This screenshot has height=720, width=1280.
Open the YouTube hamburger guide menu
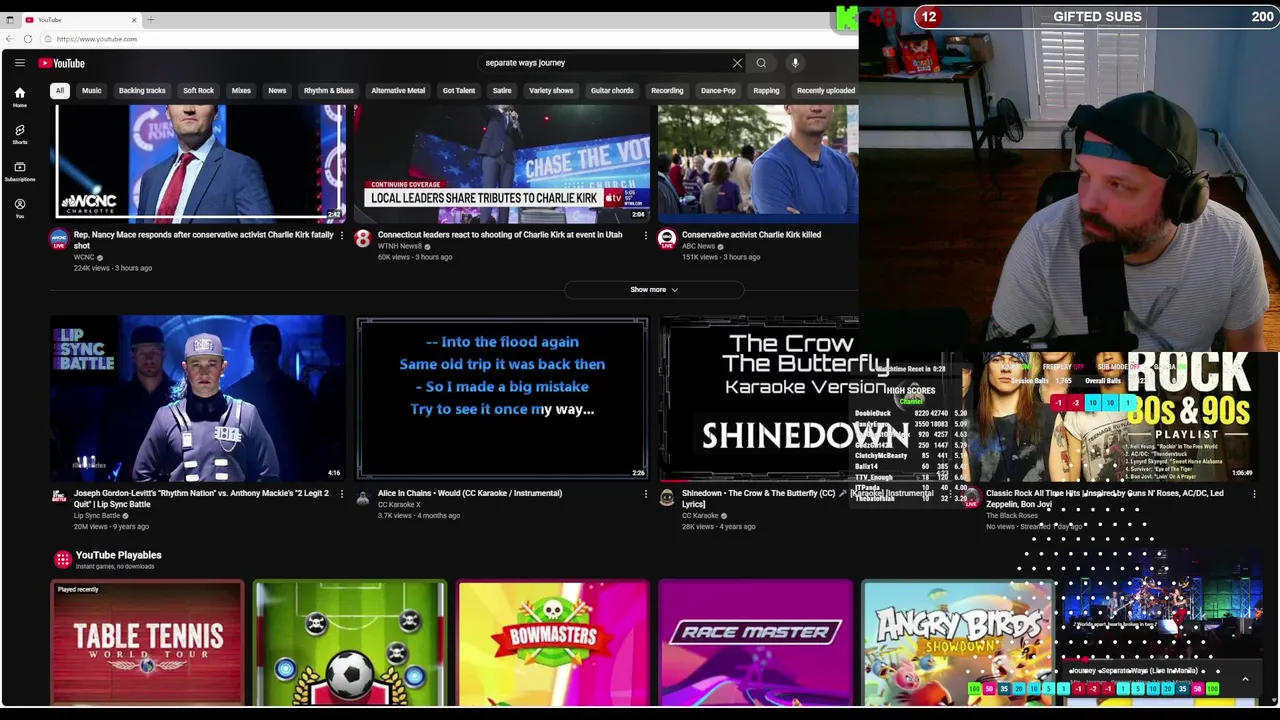19,63
